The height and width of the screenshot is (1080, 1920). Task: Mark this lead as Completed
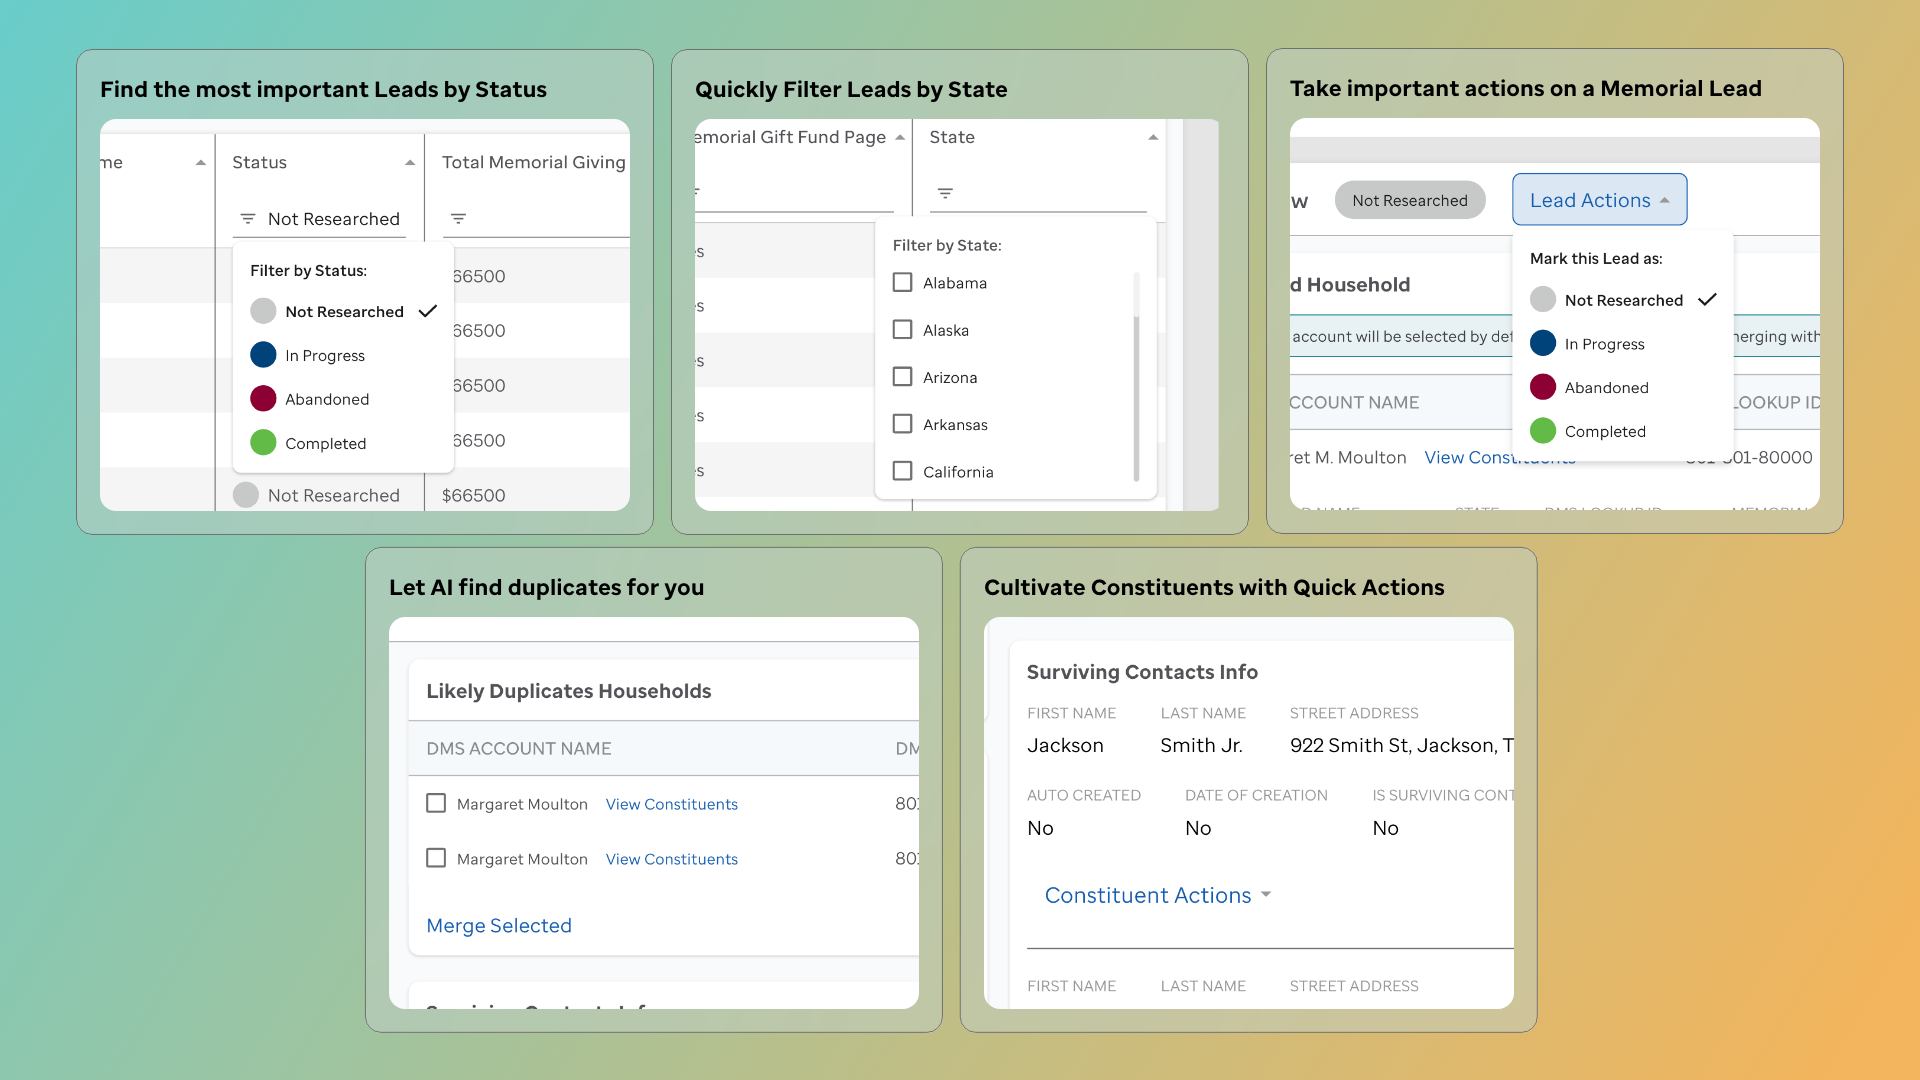point(1604,431)
